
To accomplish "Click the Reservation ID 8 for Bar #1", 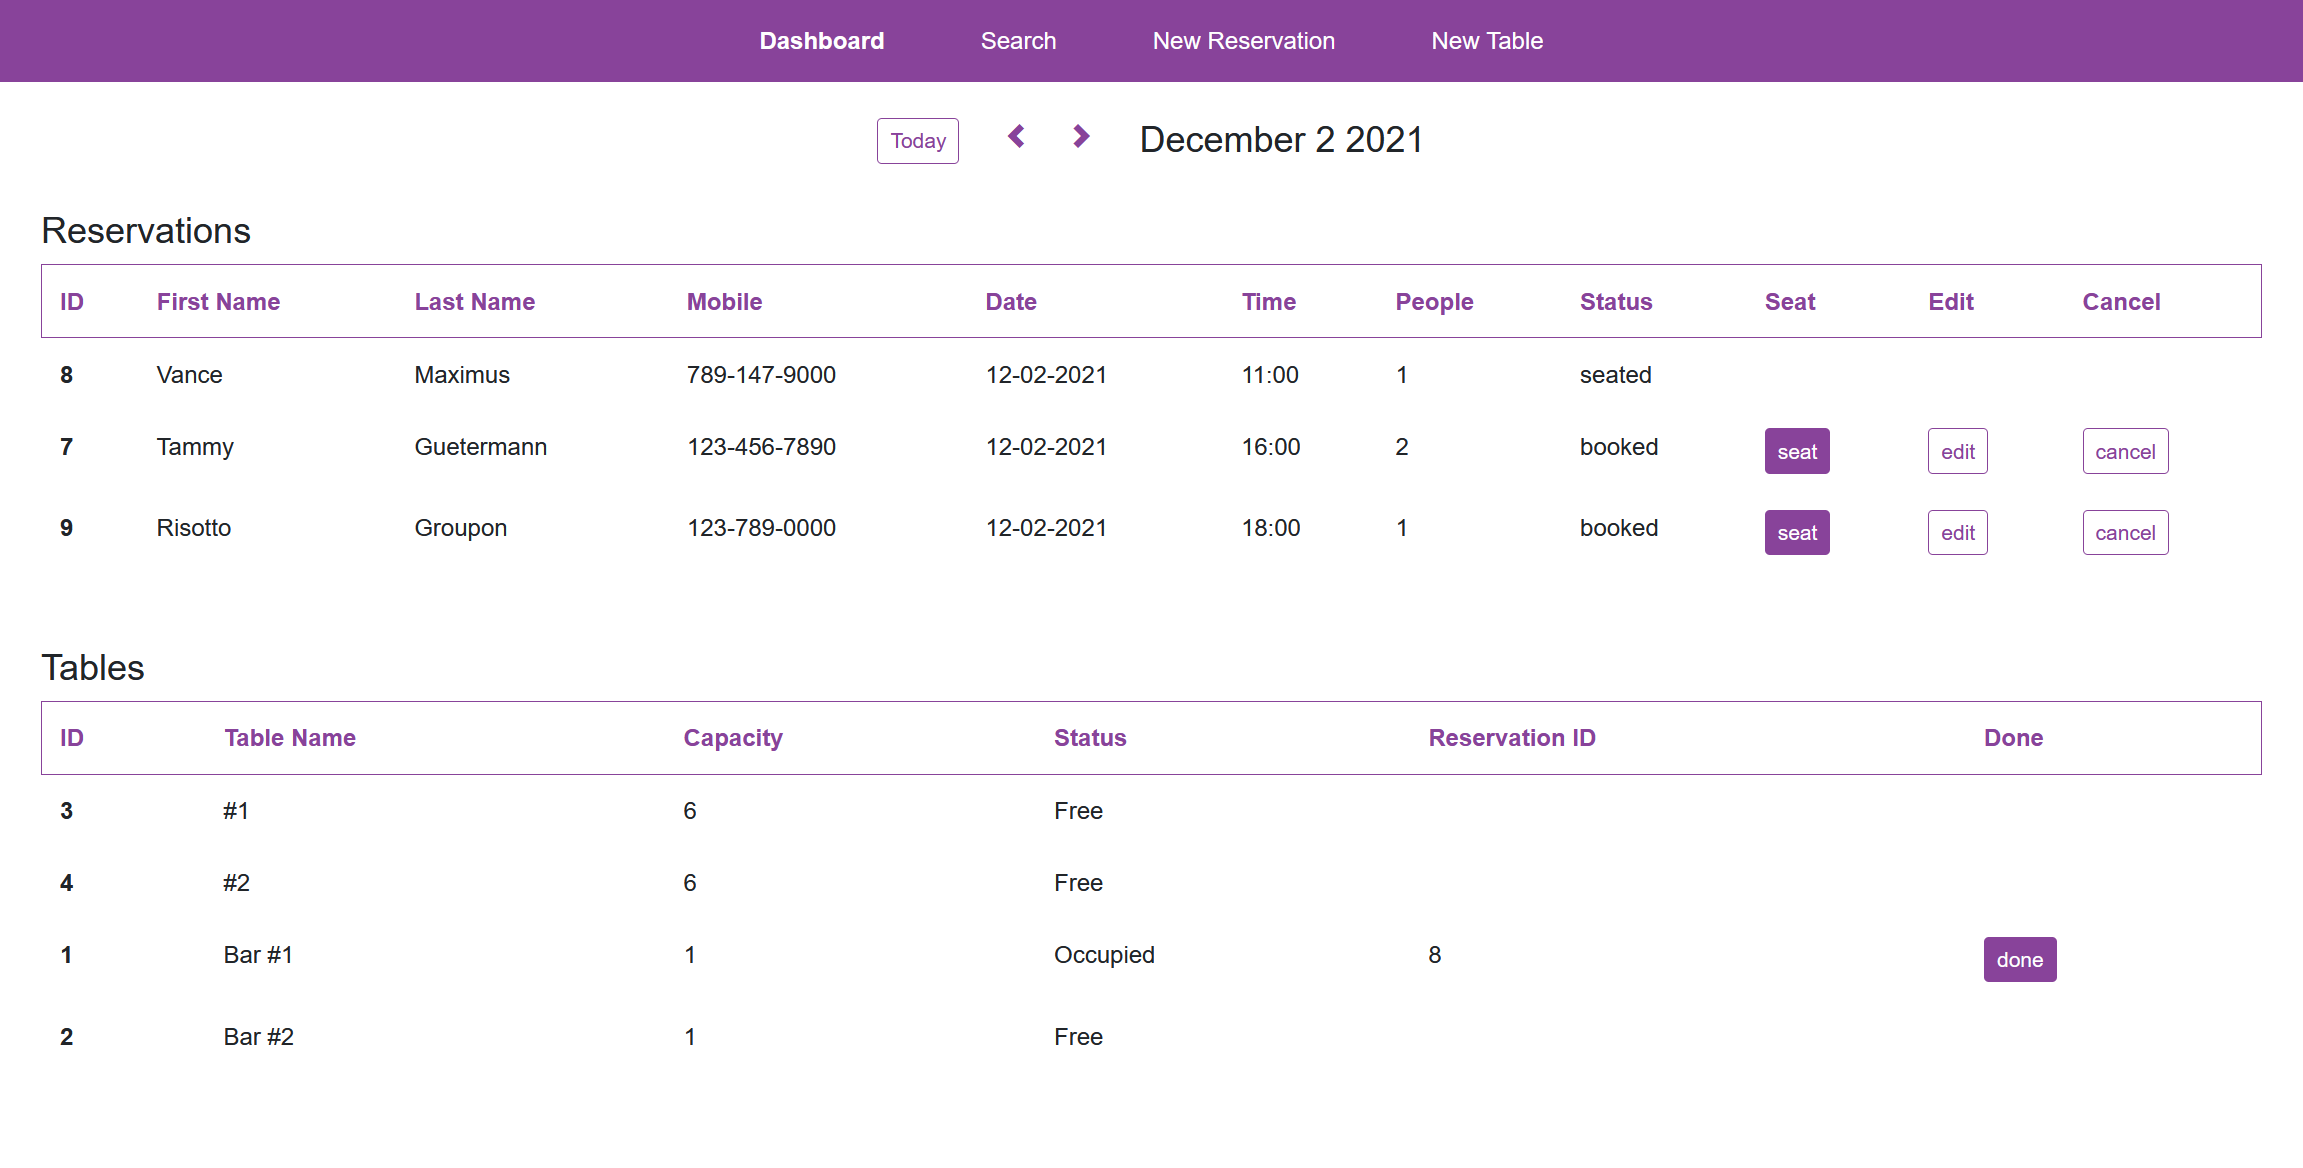I will click(x=1435, y=955).
